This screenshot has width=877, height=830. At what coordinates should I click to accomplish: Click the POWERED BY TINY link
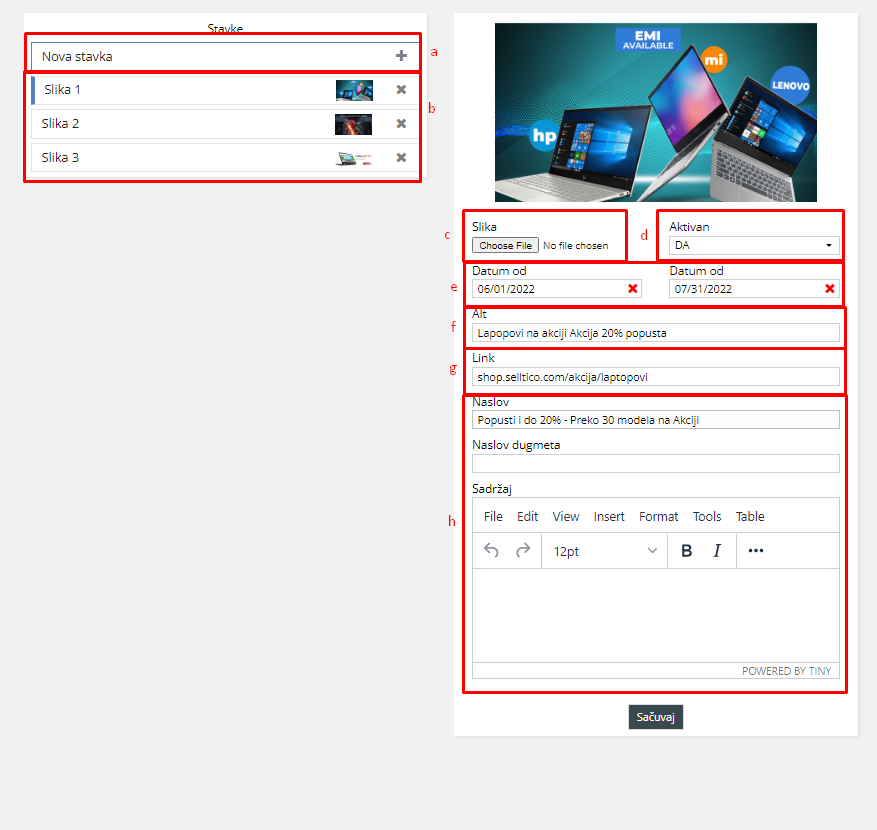[x=786, y=671]
